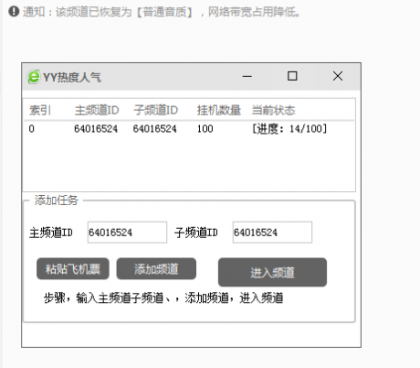Close the YY热度人气 window
The image size is (420, 368).
pyautogui.click(x=338, y=76)
